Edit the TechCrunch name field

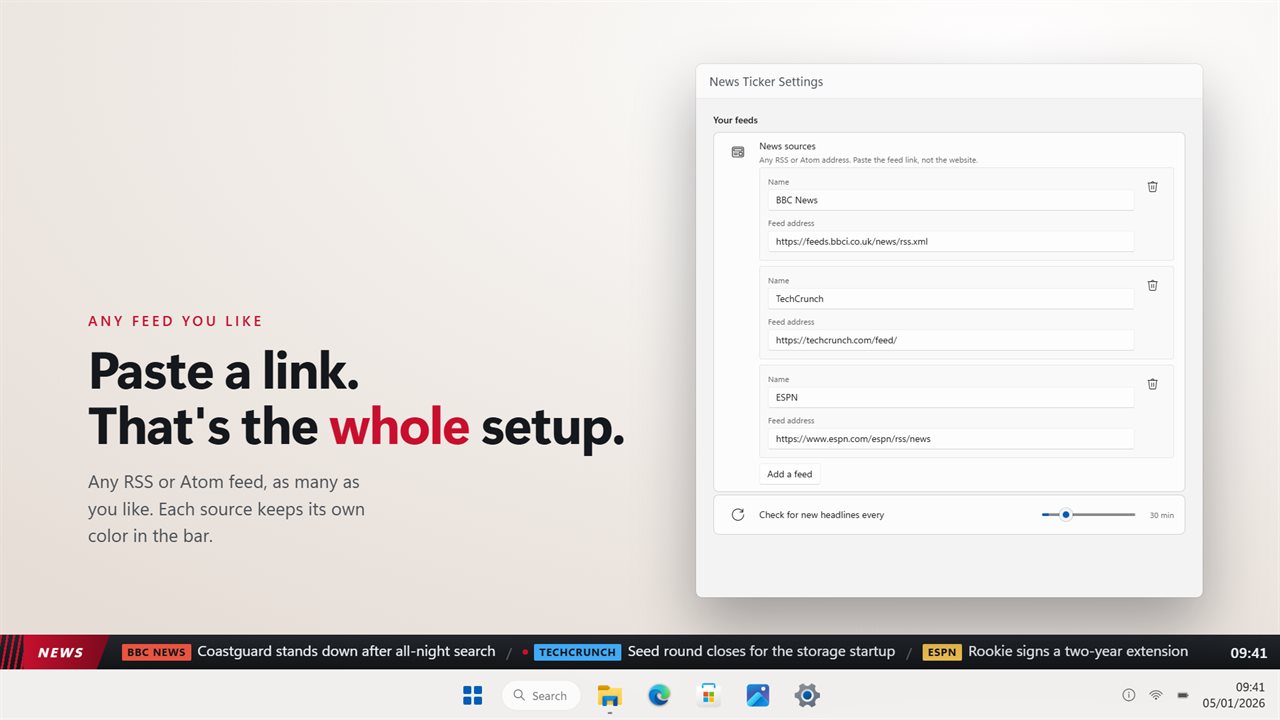point(951,299)
